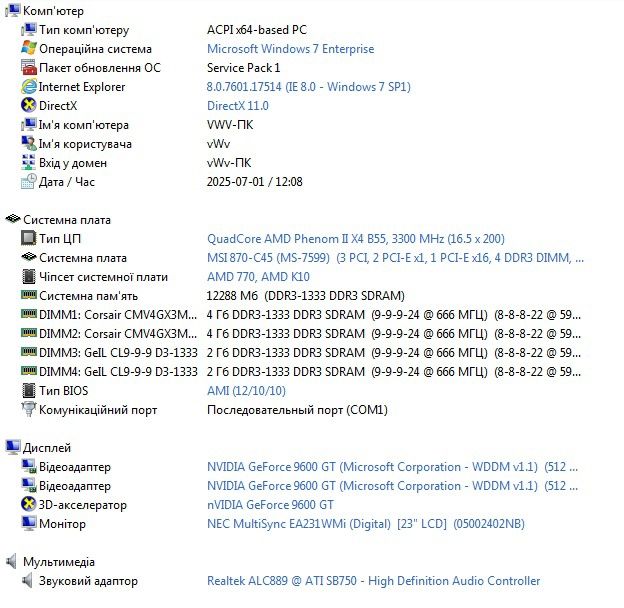Open the 8.0.7601.17514 Internet Explorer version link
624x608 pixels.
point(308,87)
